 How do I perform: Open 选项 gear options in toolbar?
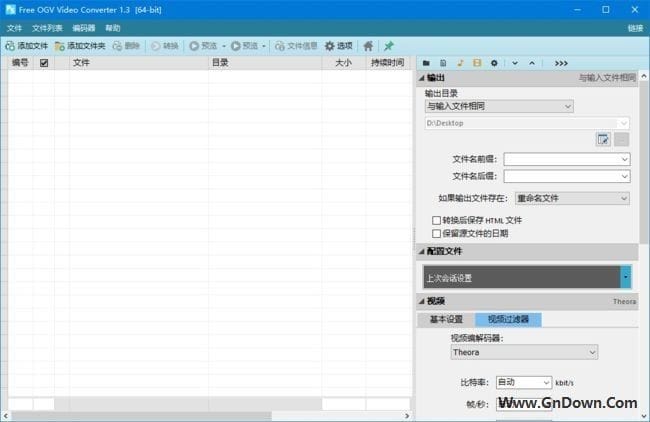pos(339,46)
